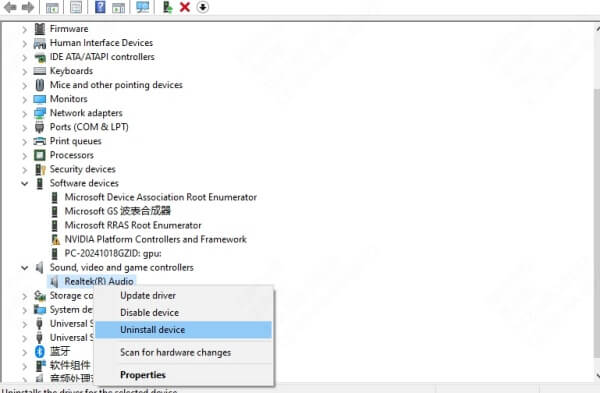The image size is (600, 393).
Task: Choose Scan for hardware changes menu entry
Action: click(x=184, y=352)
